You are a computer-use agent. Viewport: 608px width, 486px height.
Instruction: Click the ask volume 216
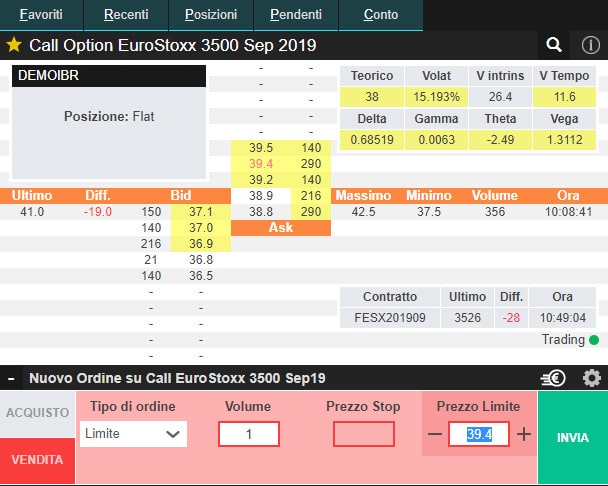point(311,196)
